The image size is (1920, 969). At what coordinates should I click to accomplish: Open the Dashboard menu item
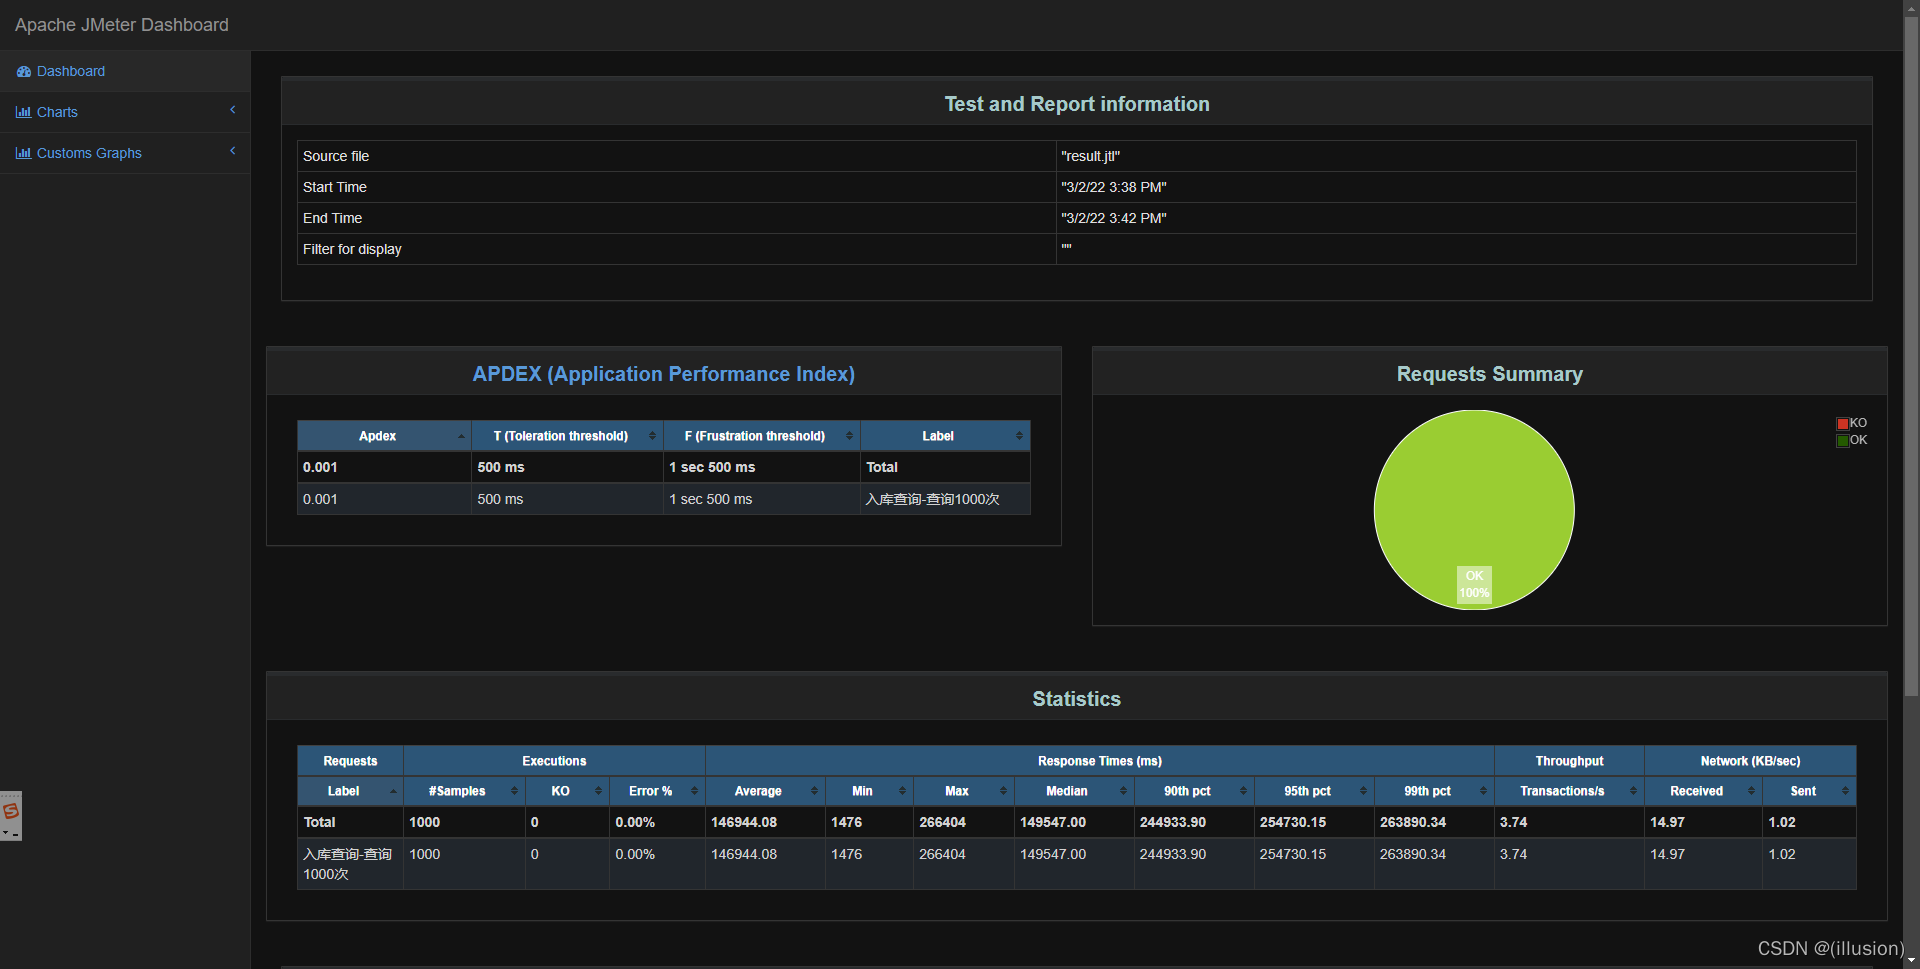[71, 72]
